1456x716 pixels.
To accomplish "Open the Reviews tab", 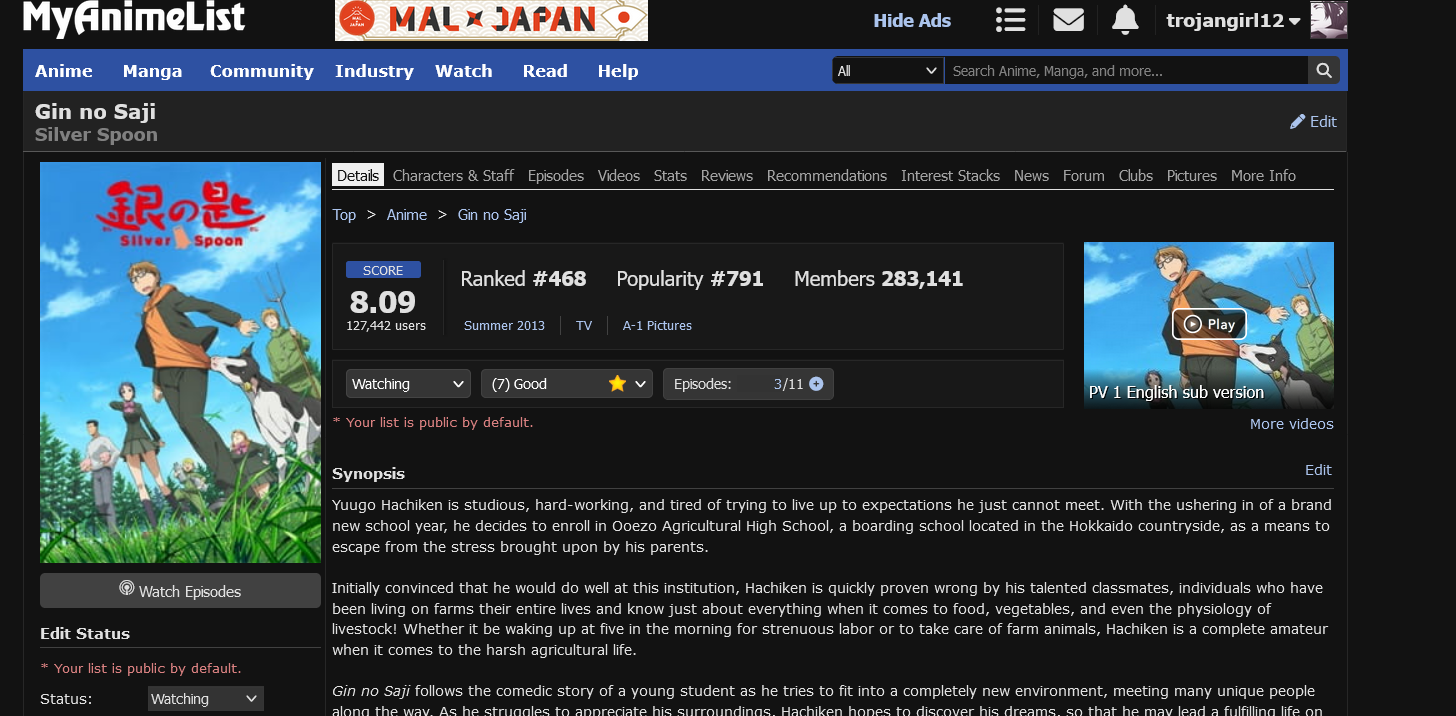I will tap(726, 176).
